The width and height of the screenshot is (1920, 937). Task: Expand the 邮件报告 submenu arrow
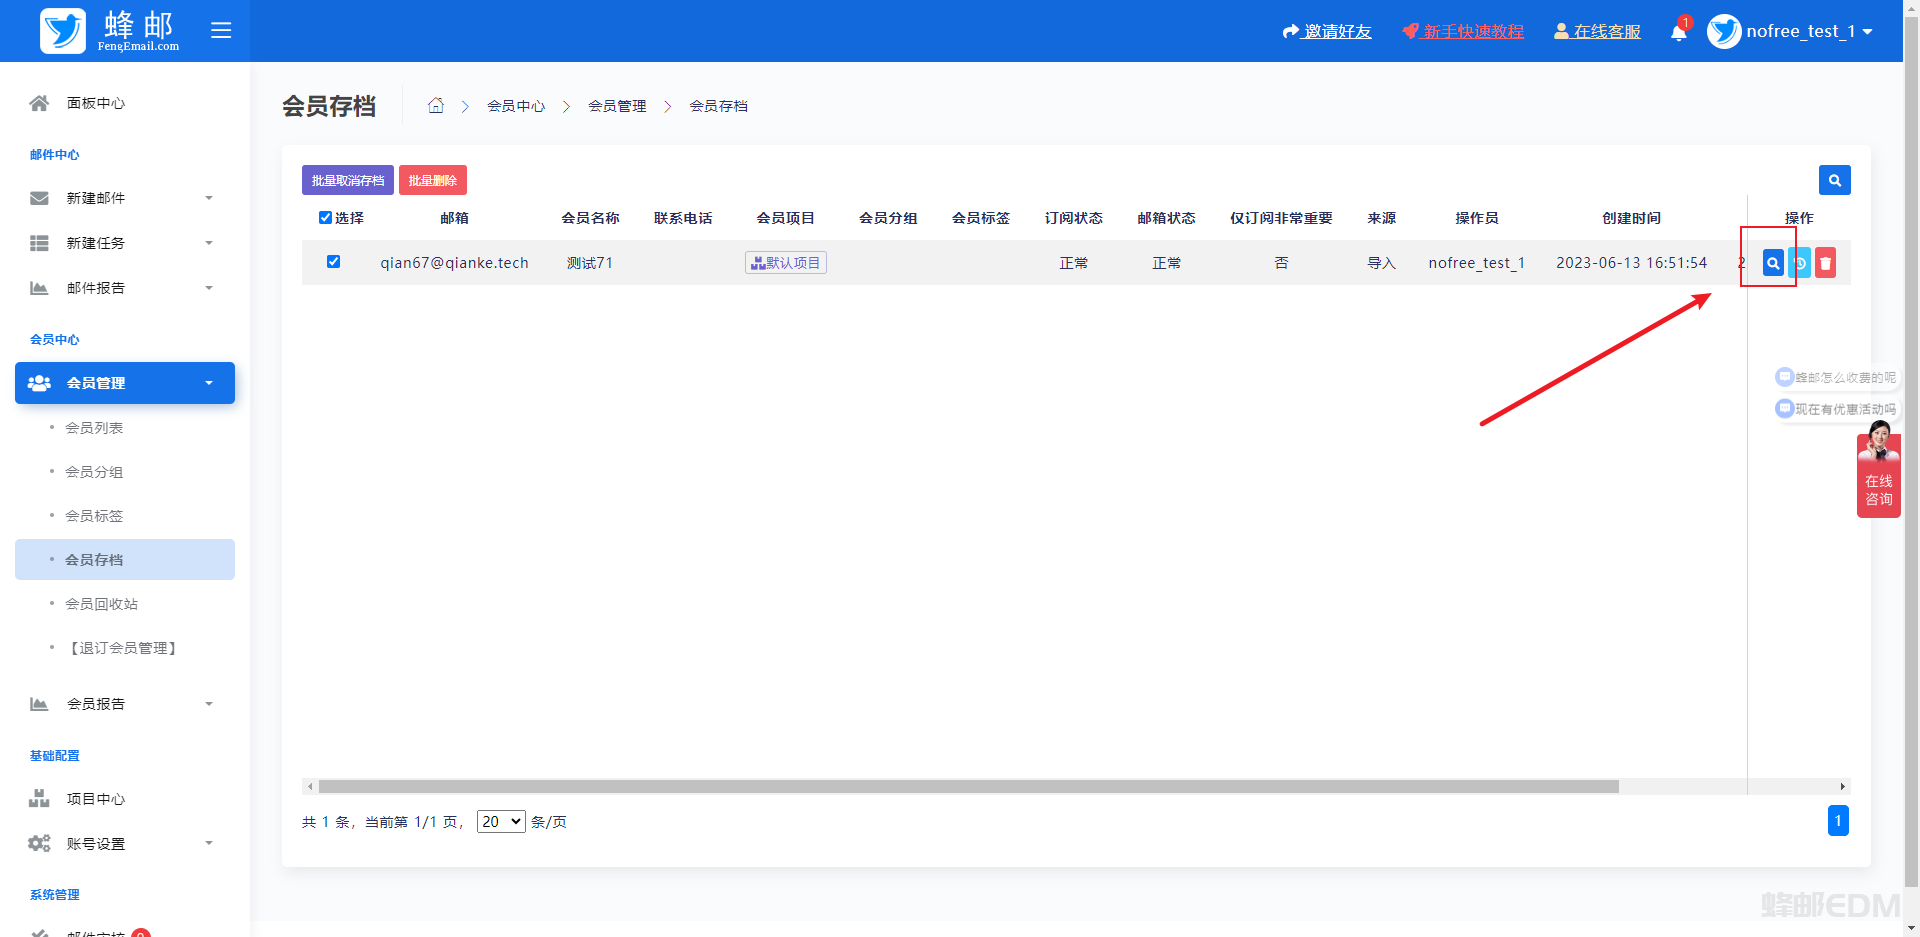[x=209, y=288]
